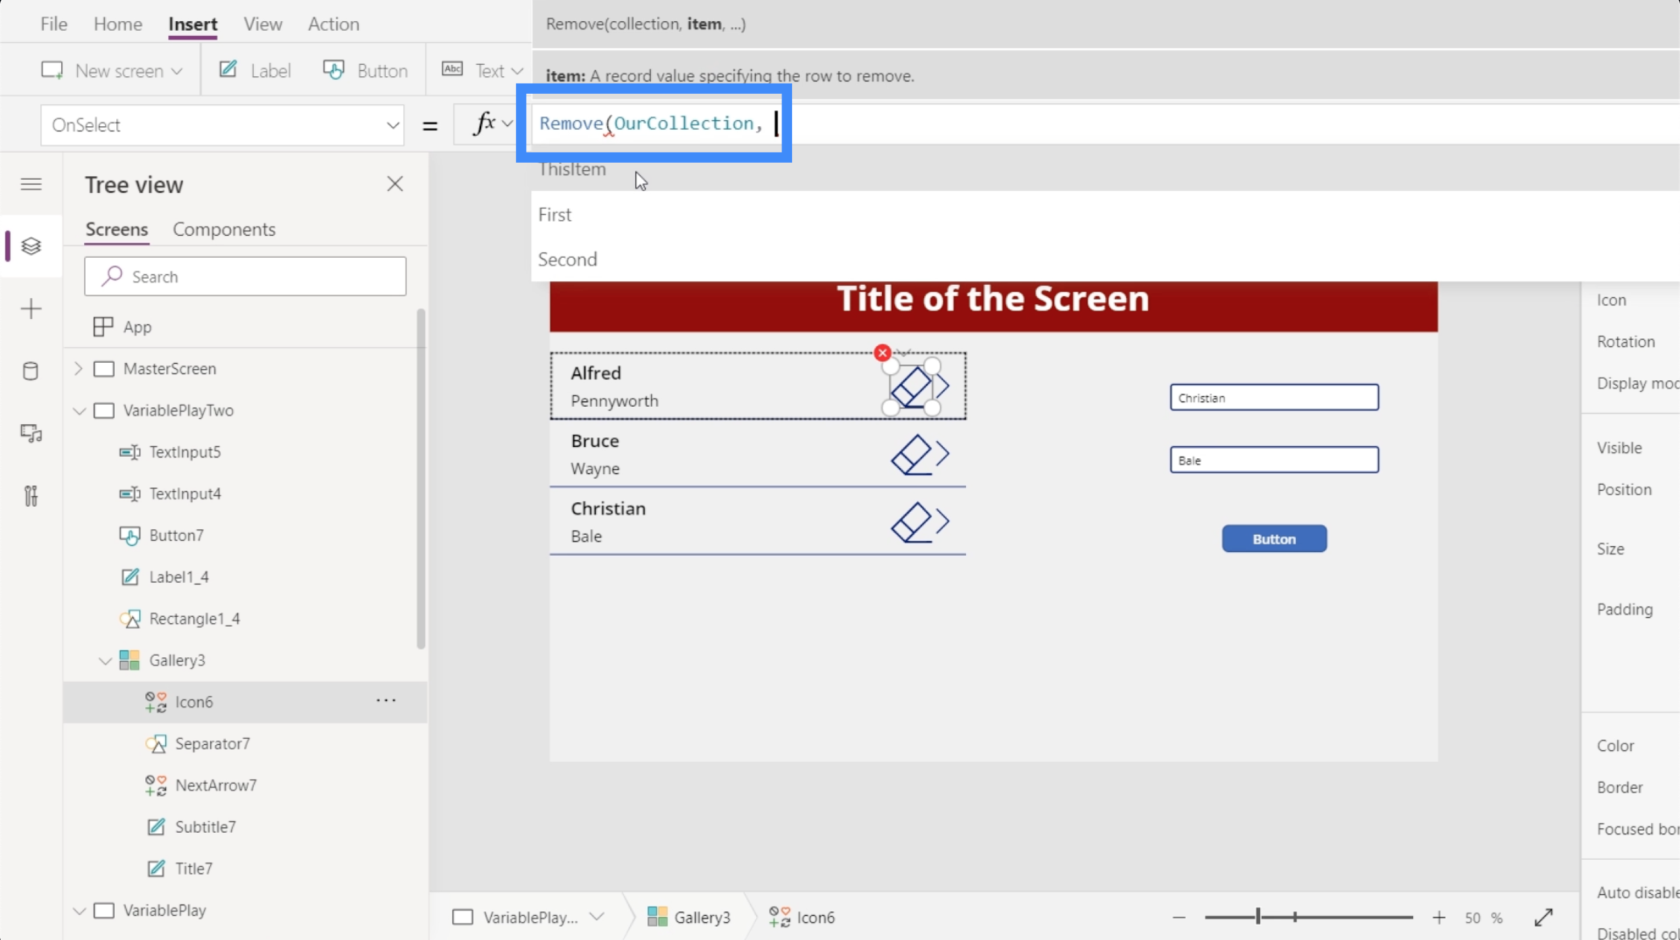Click the eraser icon in Alfred row

[911, 387]
